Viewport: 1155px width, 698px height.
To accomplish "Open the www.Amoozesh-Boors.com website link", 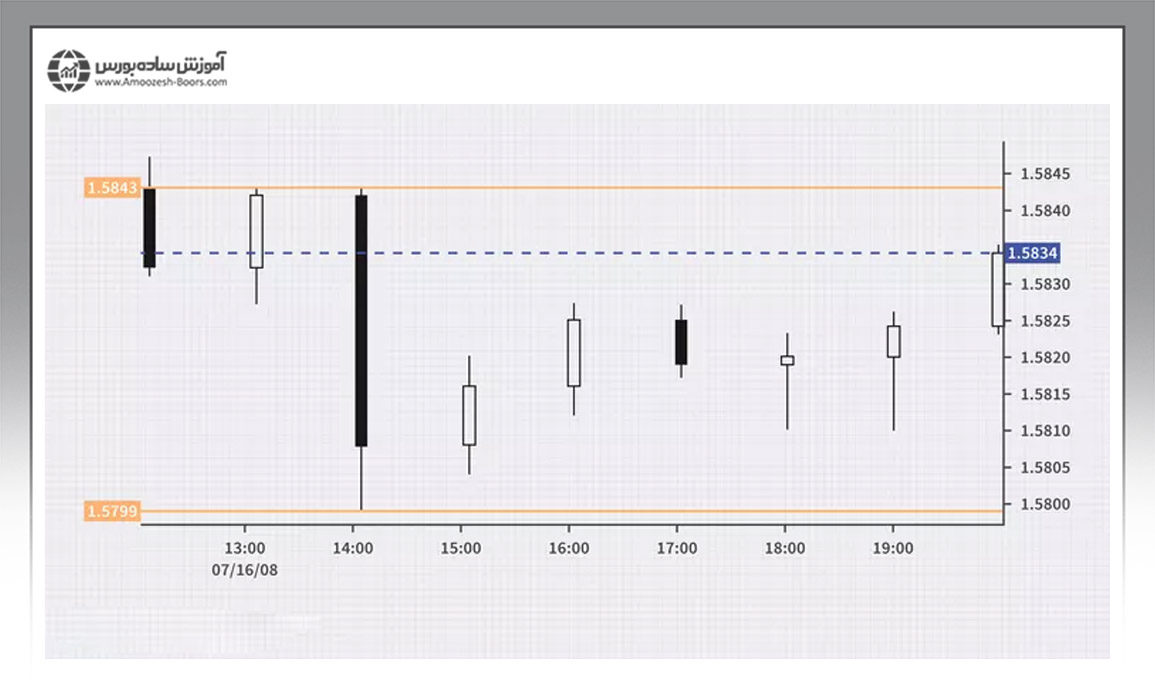I will pyautogui.click(x=161, y=82).
